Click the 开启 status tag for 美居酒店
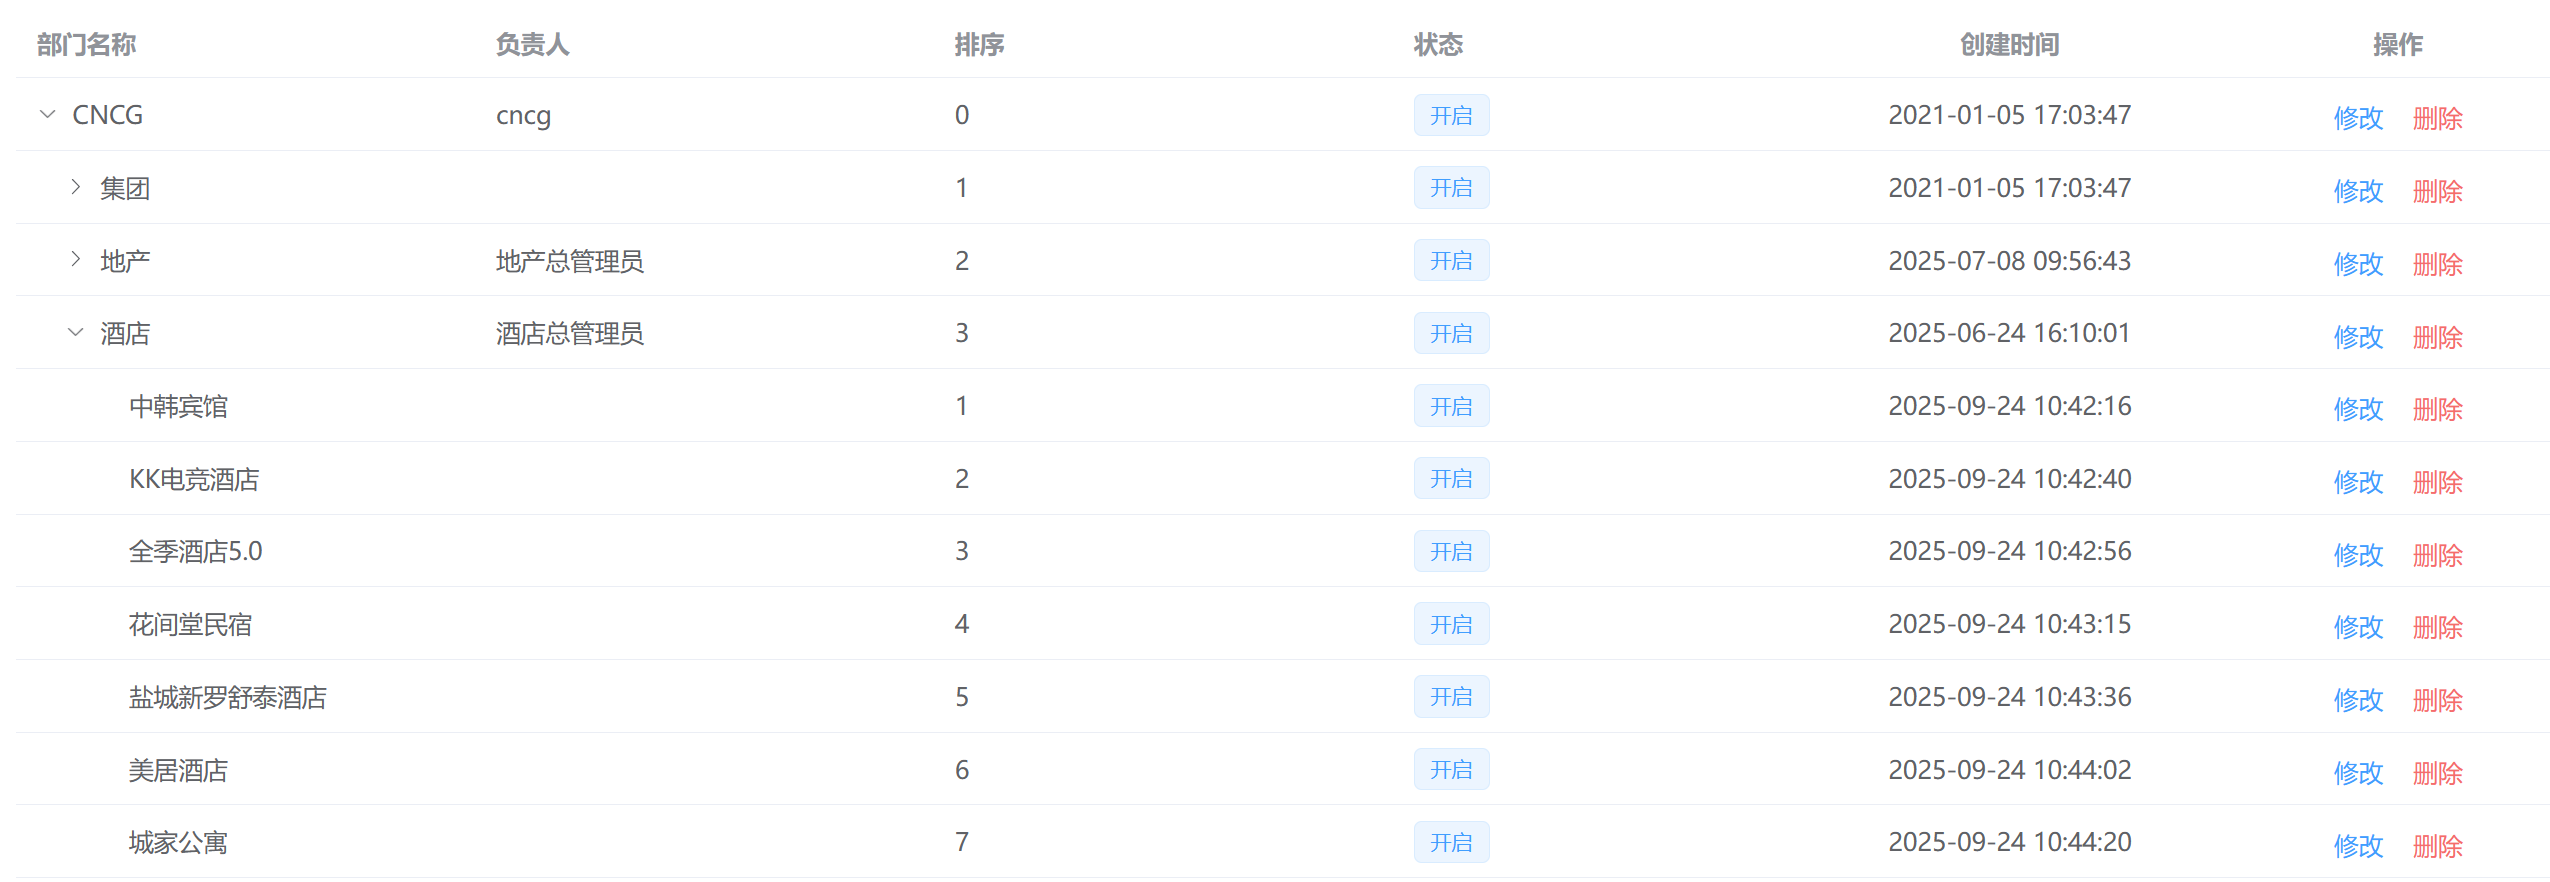The height and width of the screenshot is (882, 2550). click(x=1450, y=769)
